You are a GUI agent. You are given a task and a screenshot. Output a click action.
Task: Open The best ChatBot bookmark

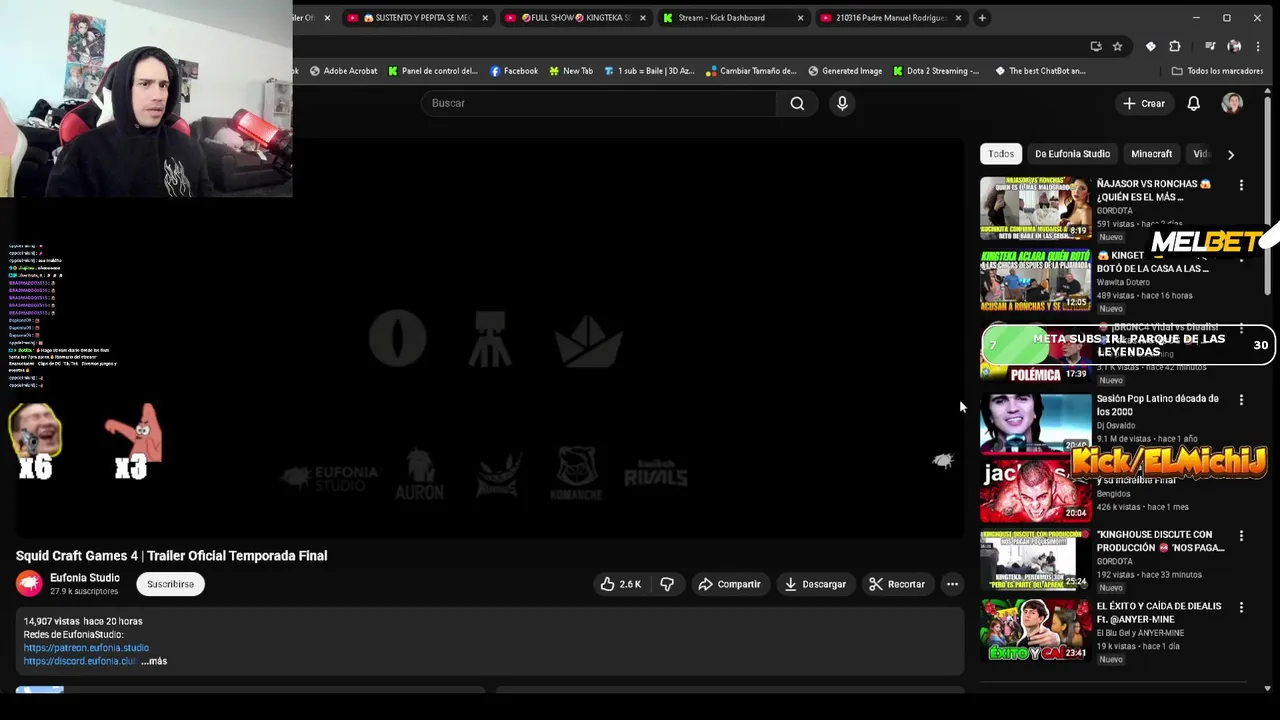tap(1040, 71)
